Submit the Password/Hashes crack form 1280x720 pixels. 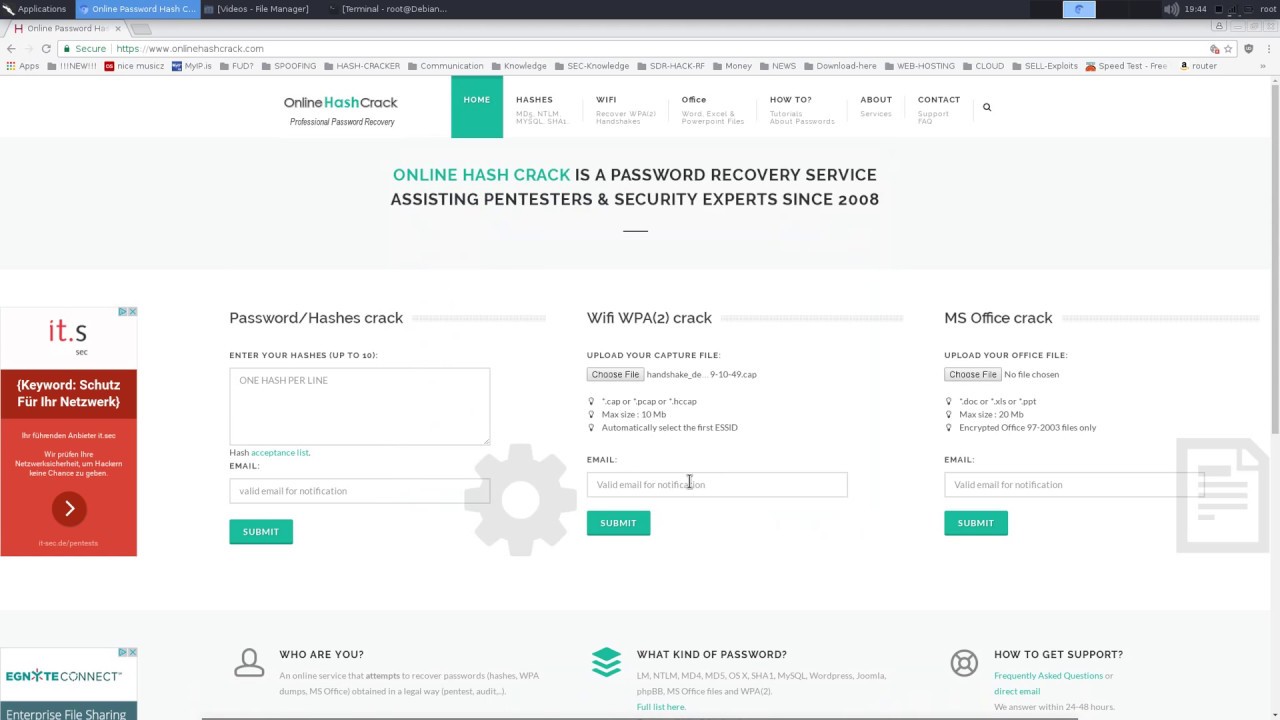pos(261,532)
